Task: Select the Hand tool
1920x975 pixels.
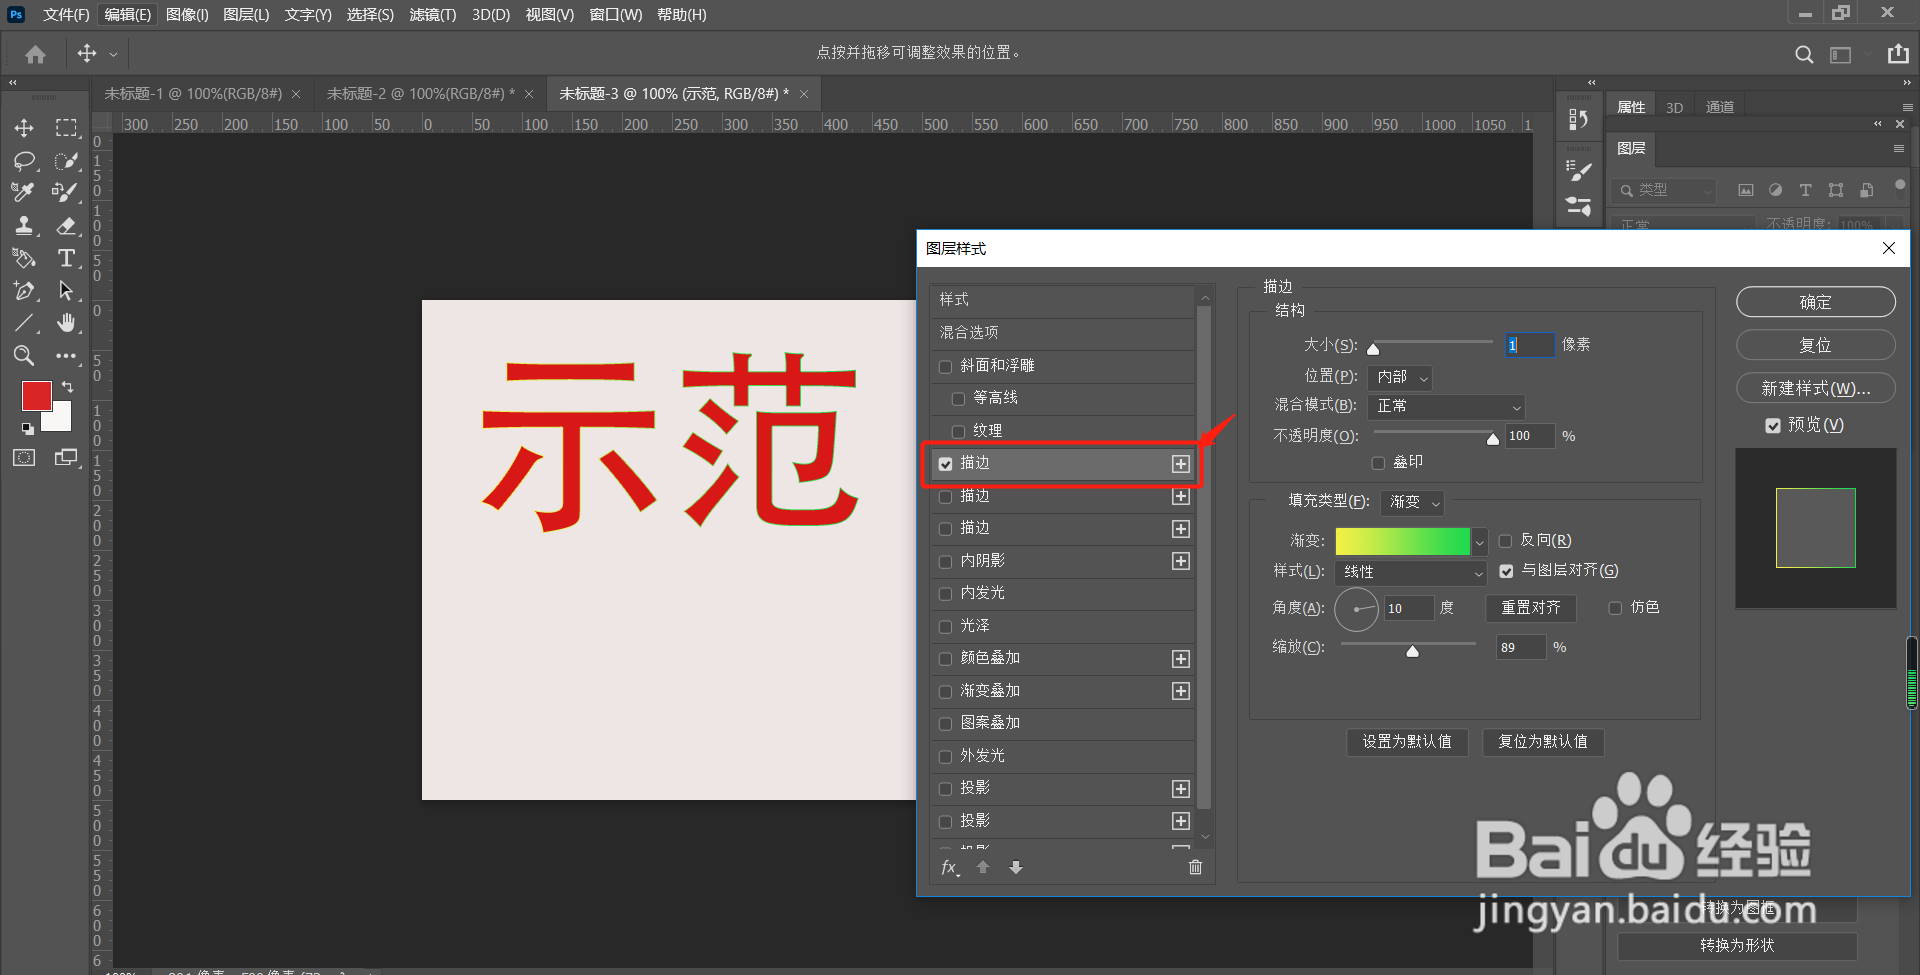Action: 67,322
